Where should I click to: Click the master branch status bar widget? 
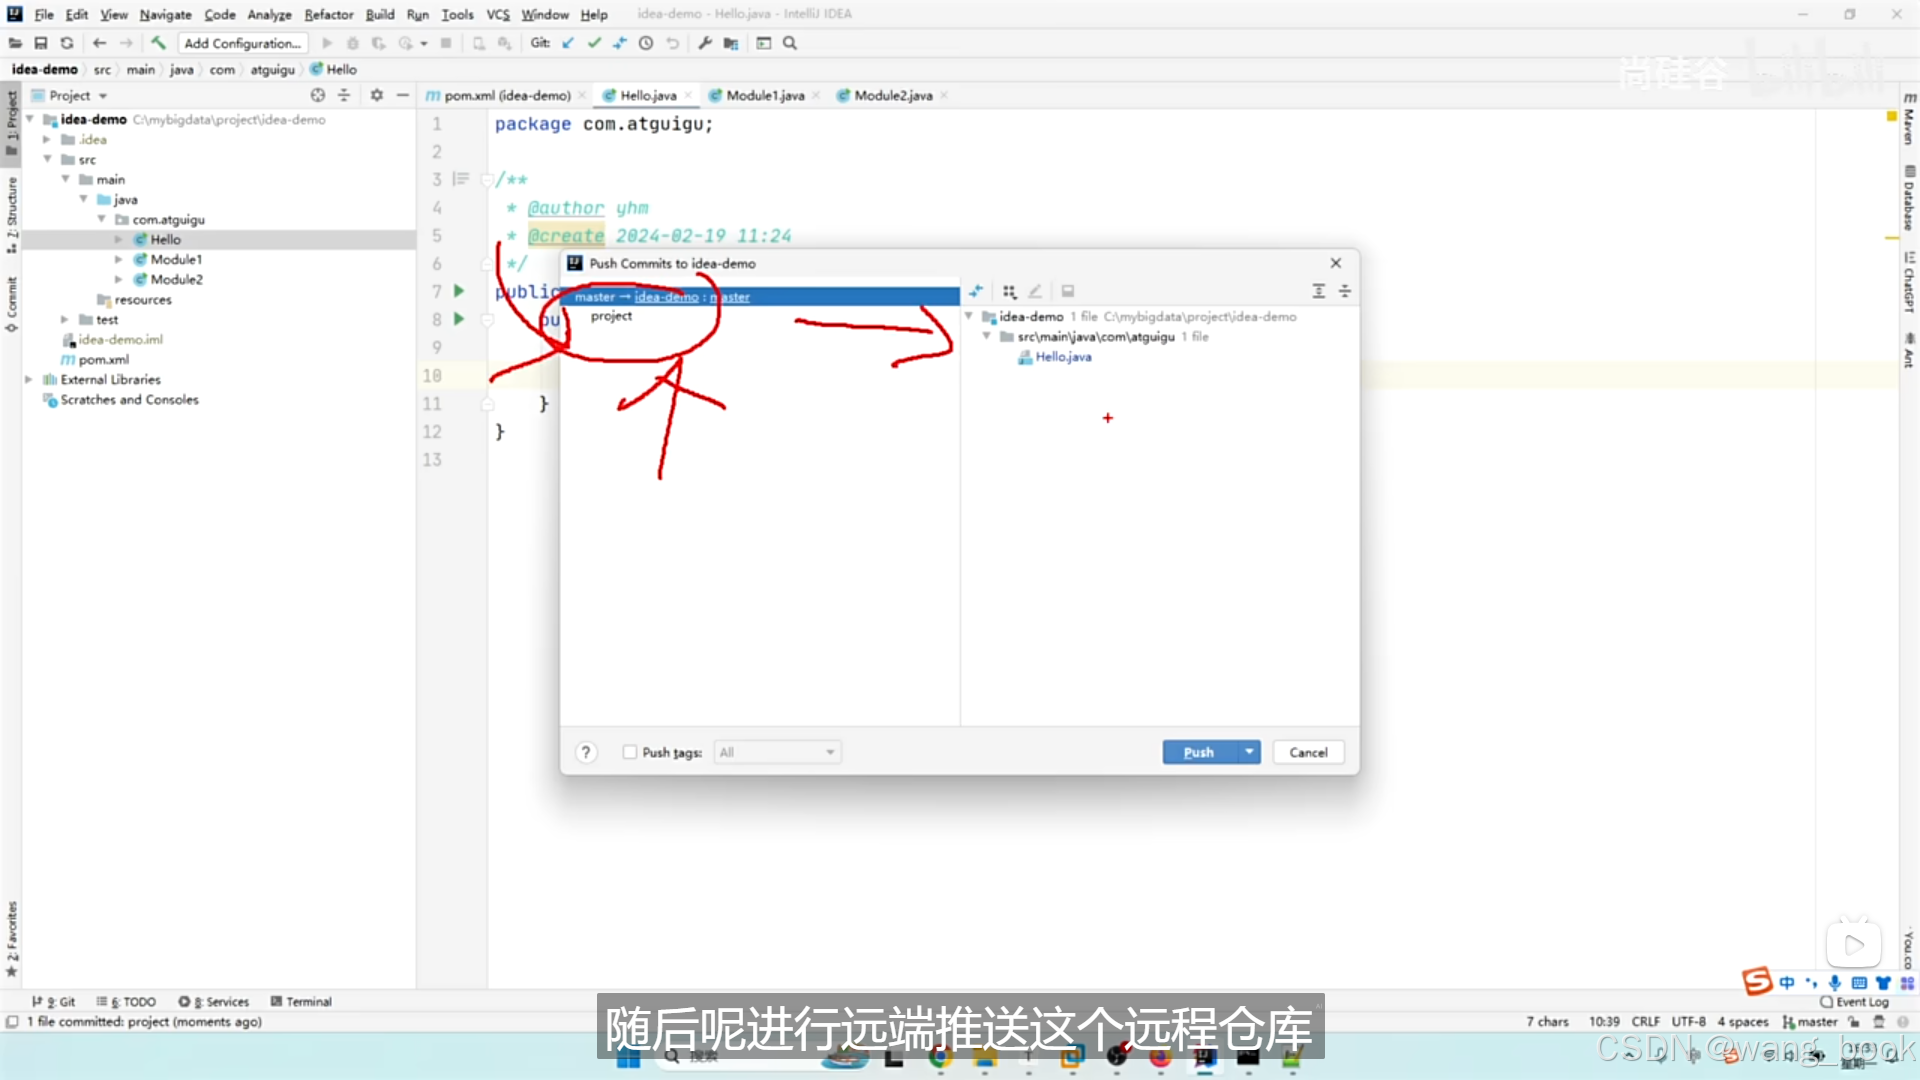1810,1021
